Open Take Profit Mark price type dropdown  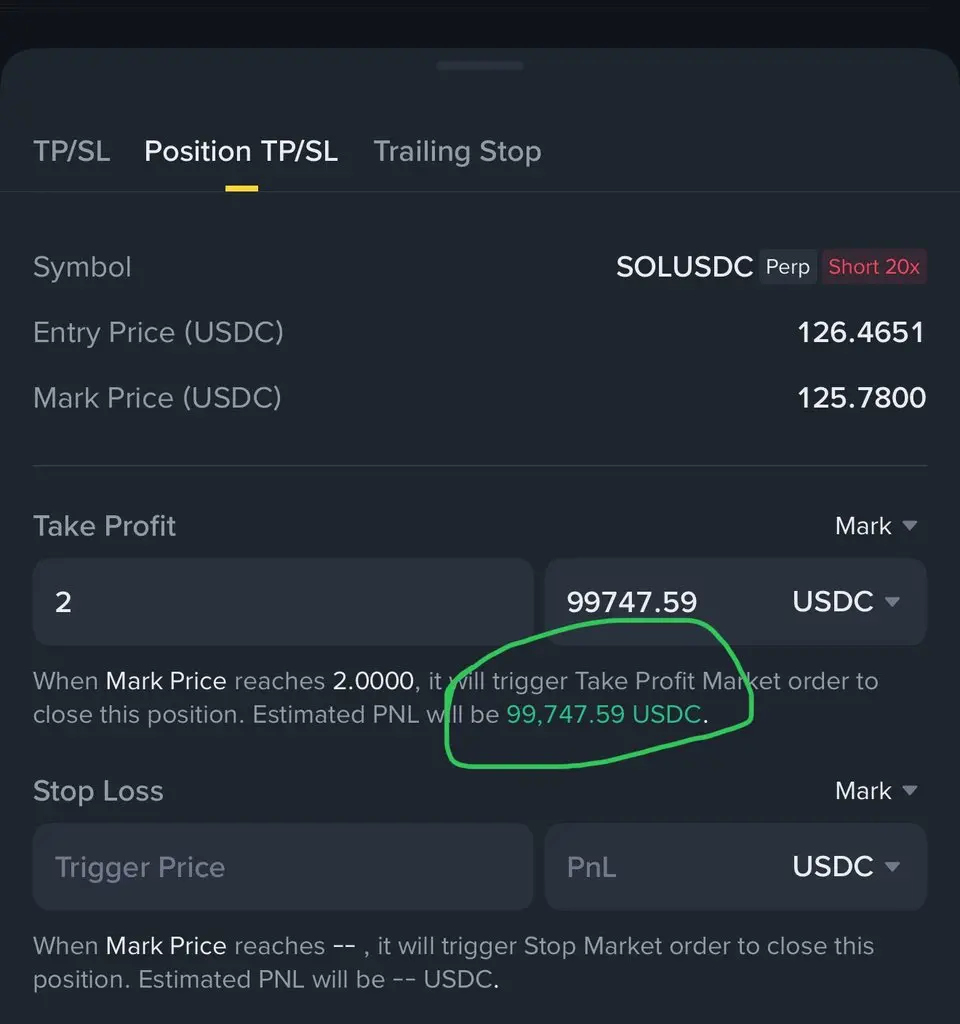point(876,526)
